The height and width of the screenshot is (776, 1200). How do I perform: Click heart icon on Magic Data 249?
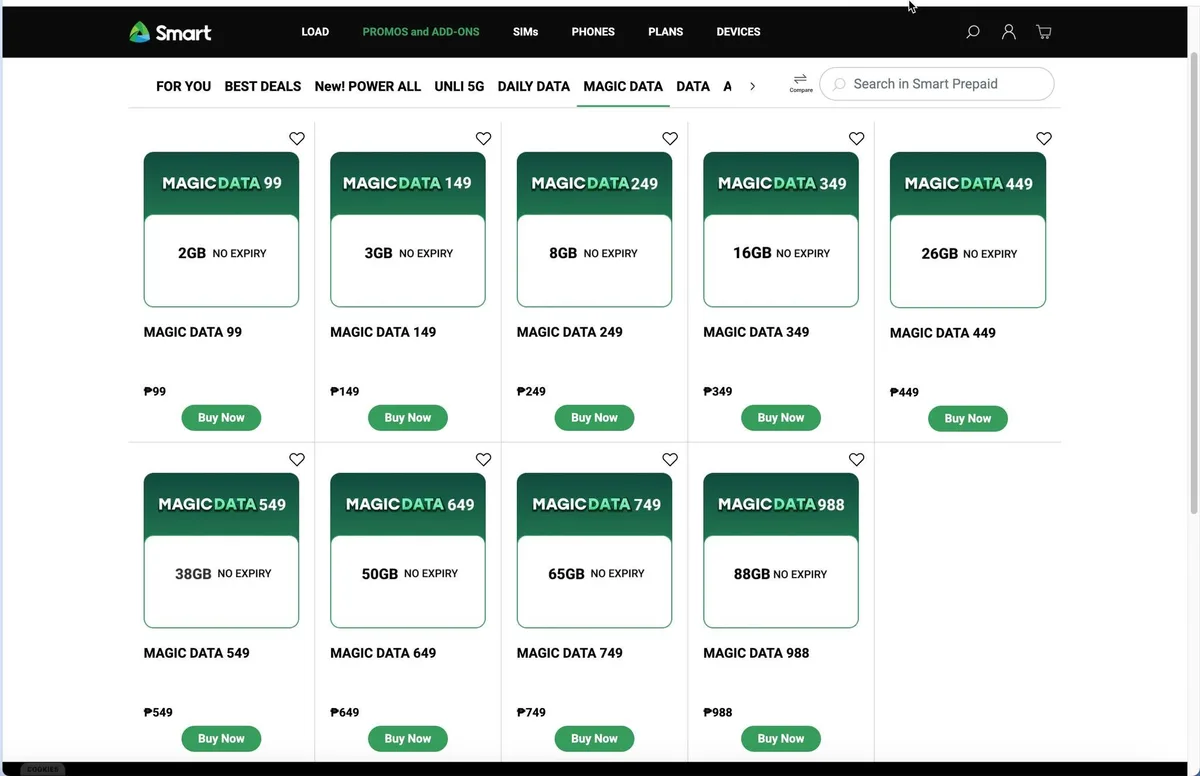pos(670,139)
